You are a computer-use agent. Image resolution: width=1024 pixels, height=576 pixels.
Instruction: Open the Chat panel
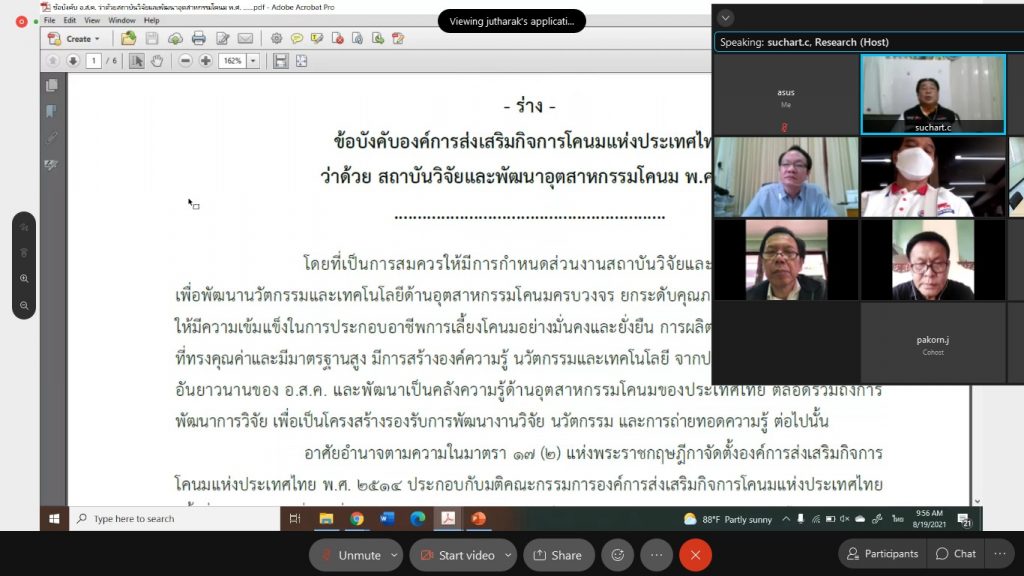[x=955, y=554]
